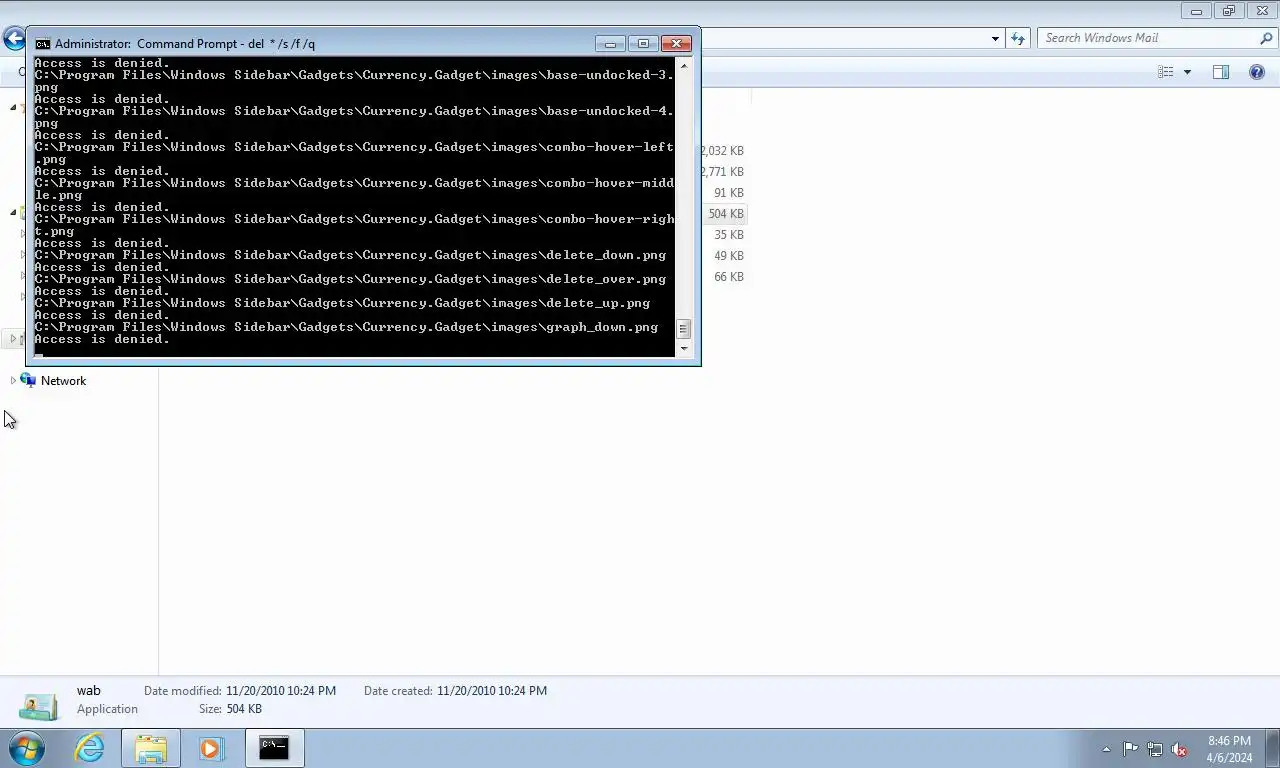Click the muted volume tray icon
The image size is (1280, 768).
point(1179,749)
